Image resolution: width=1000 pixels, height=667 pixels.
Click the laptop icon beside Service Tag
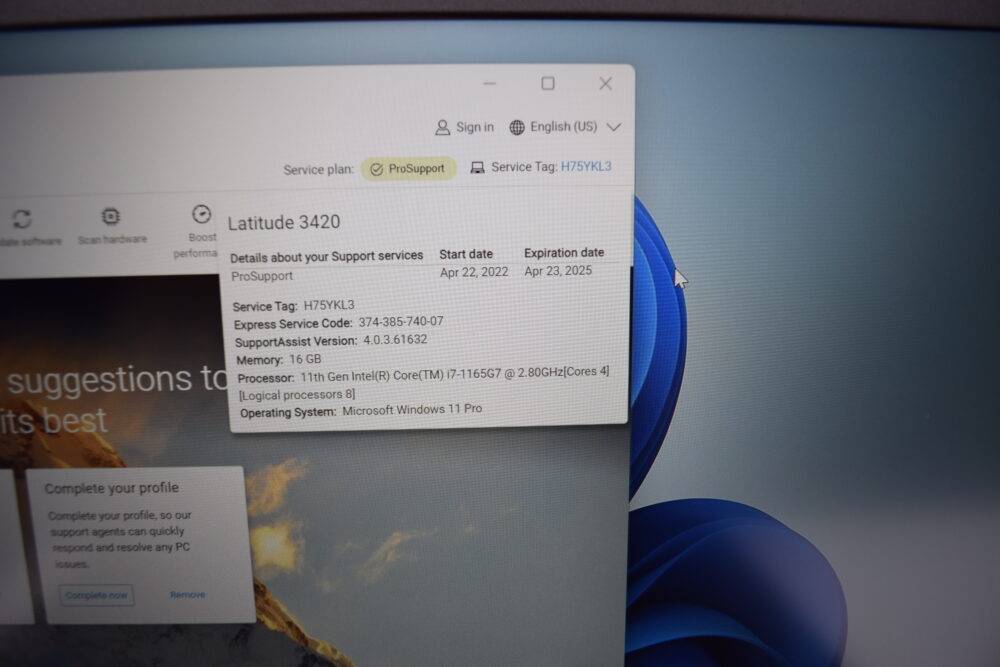click(477, 168)
